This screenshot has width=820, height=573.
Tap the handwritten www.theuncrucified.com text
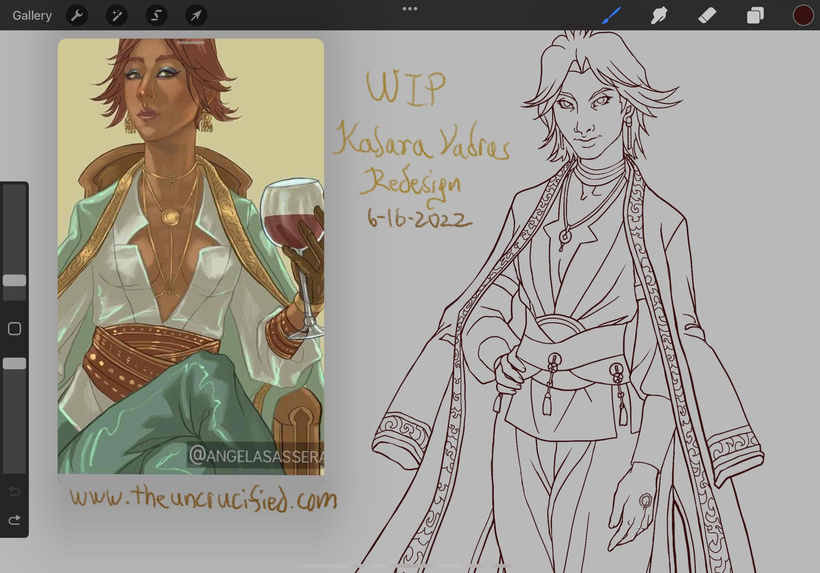coord(202,497)
